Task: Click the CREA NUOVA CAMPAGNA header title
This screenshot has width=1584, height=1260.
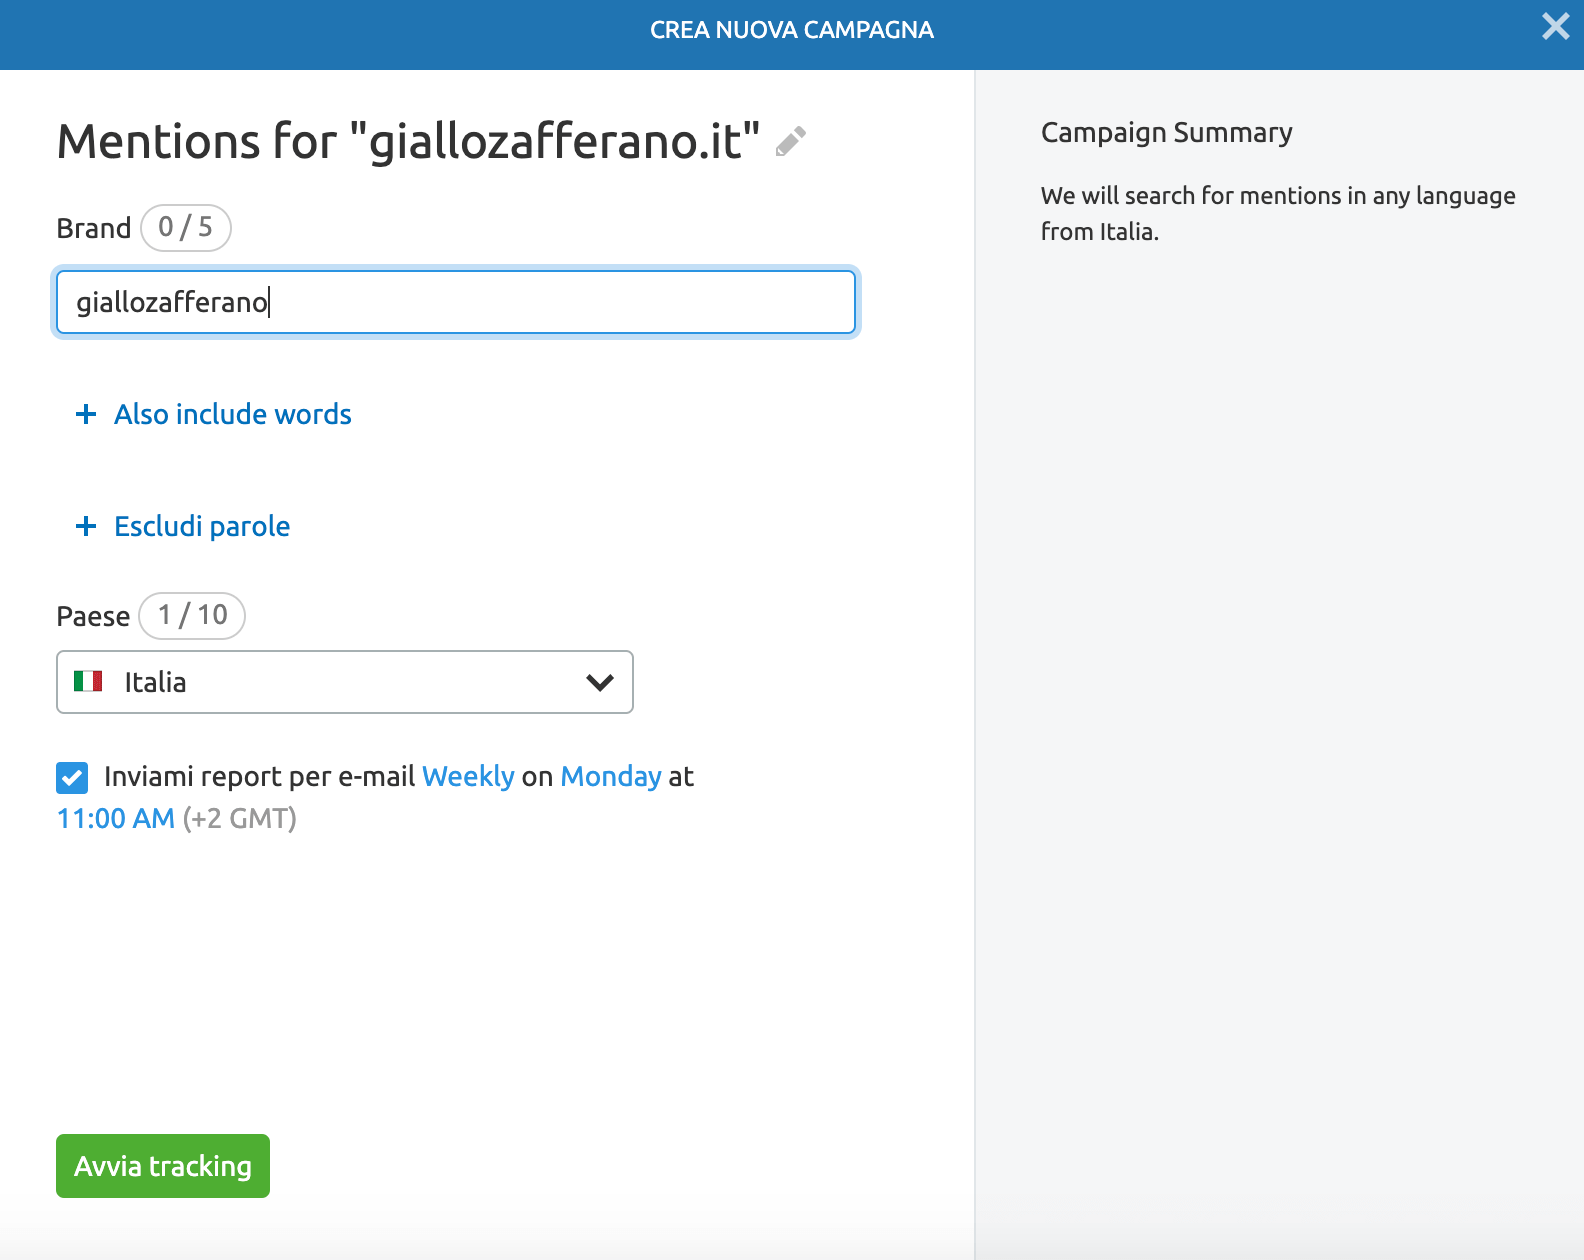Action: [792, 30]
